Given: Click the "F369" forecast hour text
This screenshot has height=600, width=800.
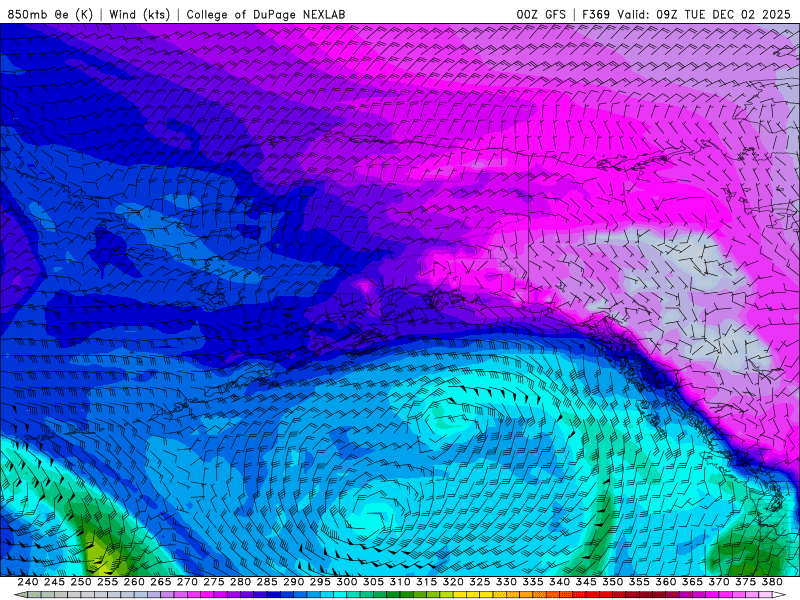Looking at the screenshot, I should pos(596,14).
